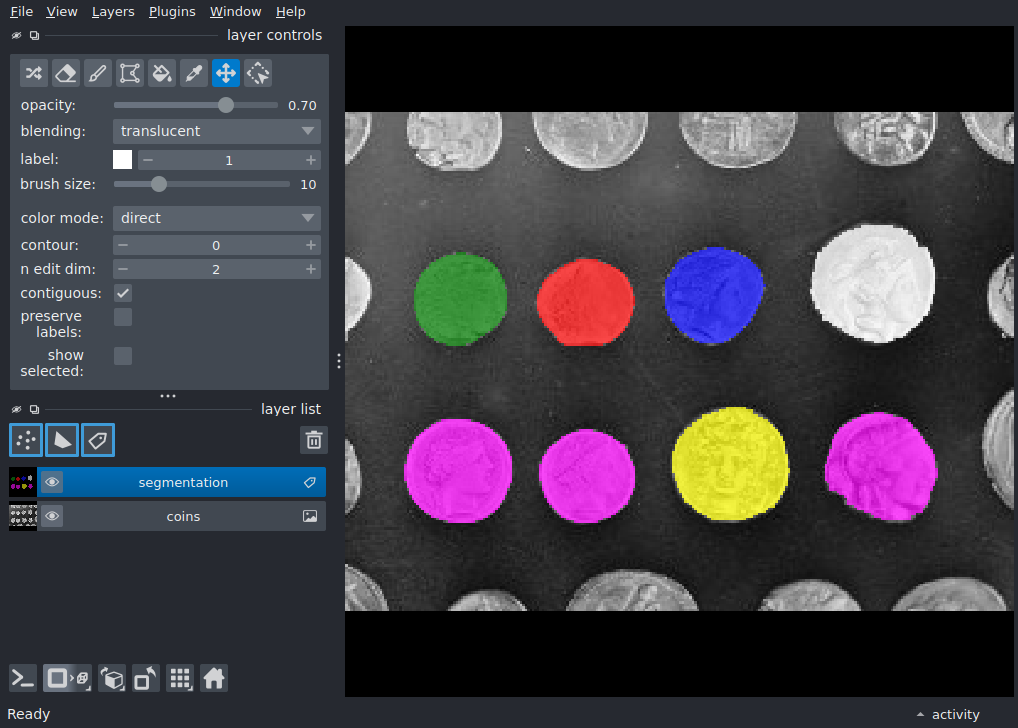
Task: Activate the transform layer tool
Action: tap(258, 73)
